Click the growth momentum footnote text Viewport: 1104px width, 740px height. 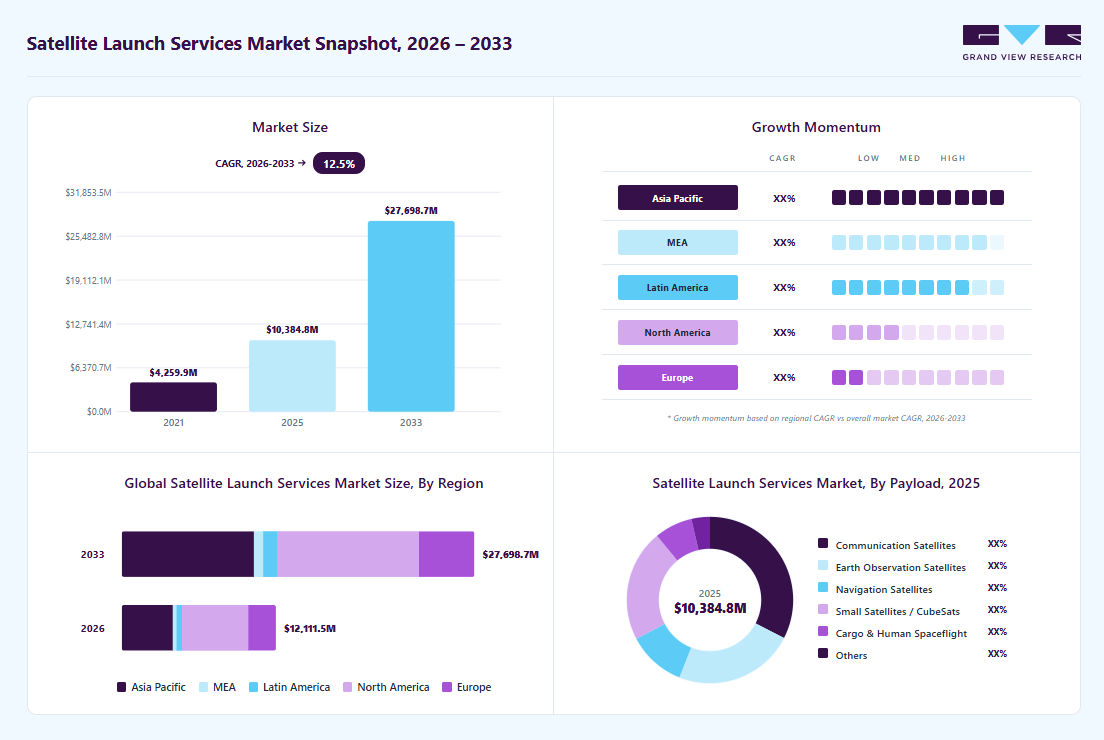[x=816, y=418]
